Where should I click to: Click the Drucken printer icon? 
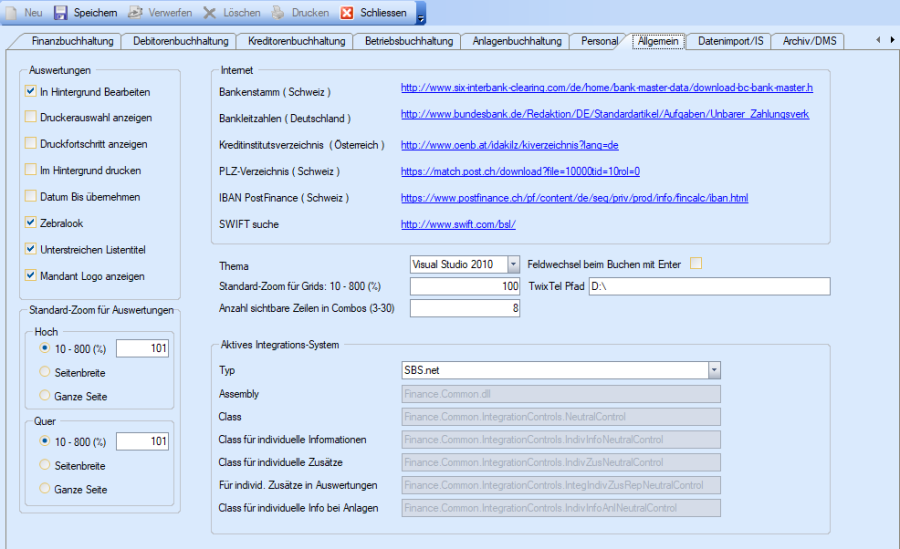click(x=277, y=13)
